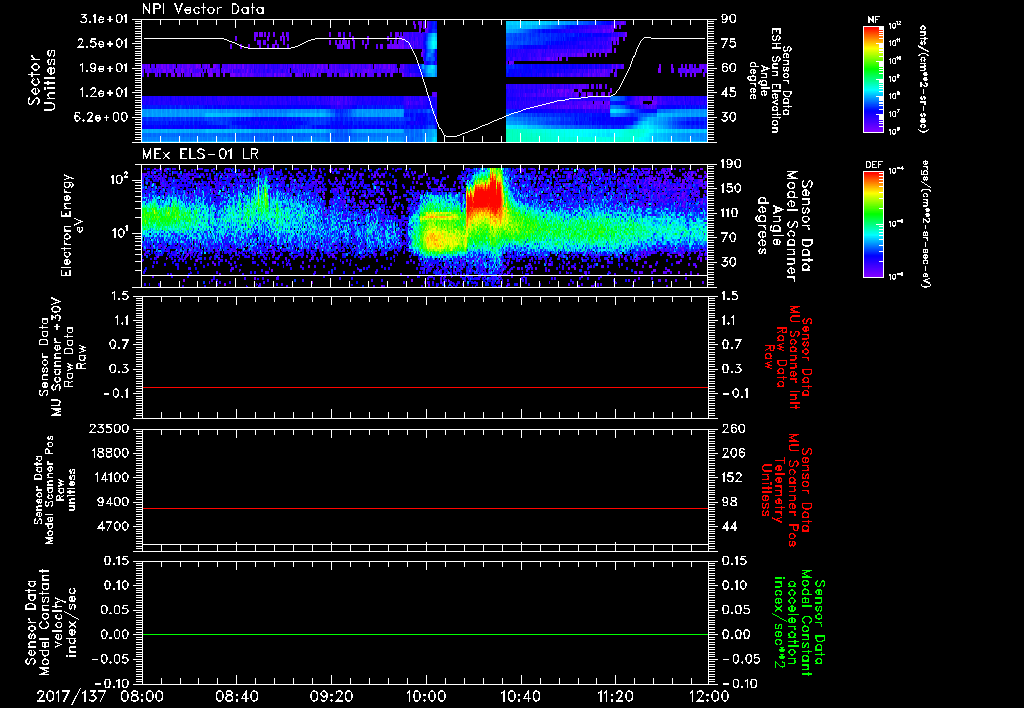Select the "Model Scanner Pos Raw unitless" axis title
1024x708 pixels.
55,490
